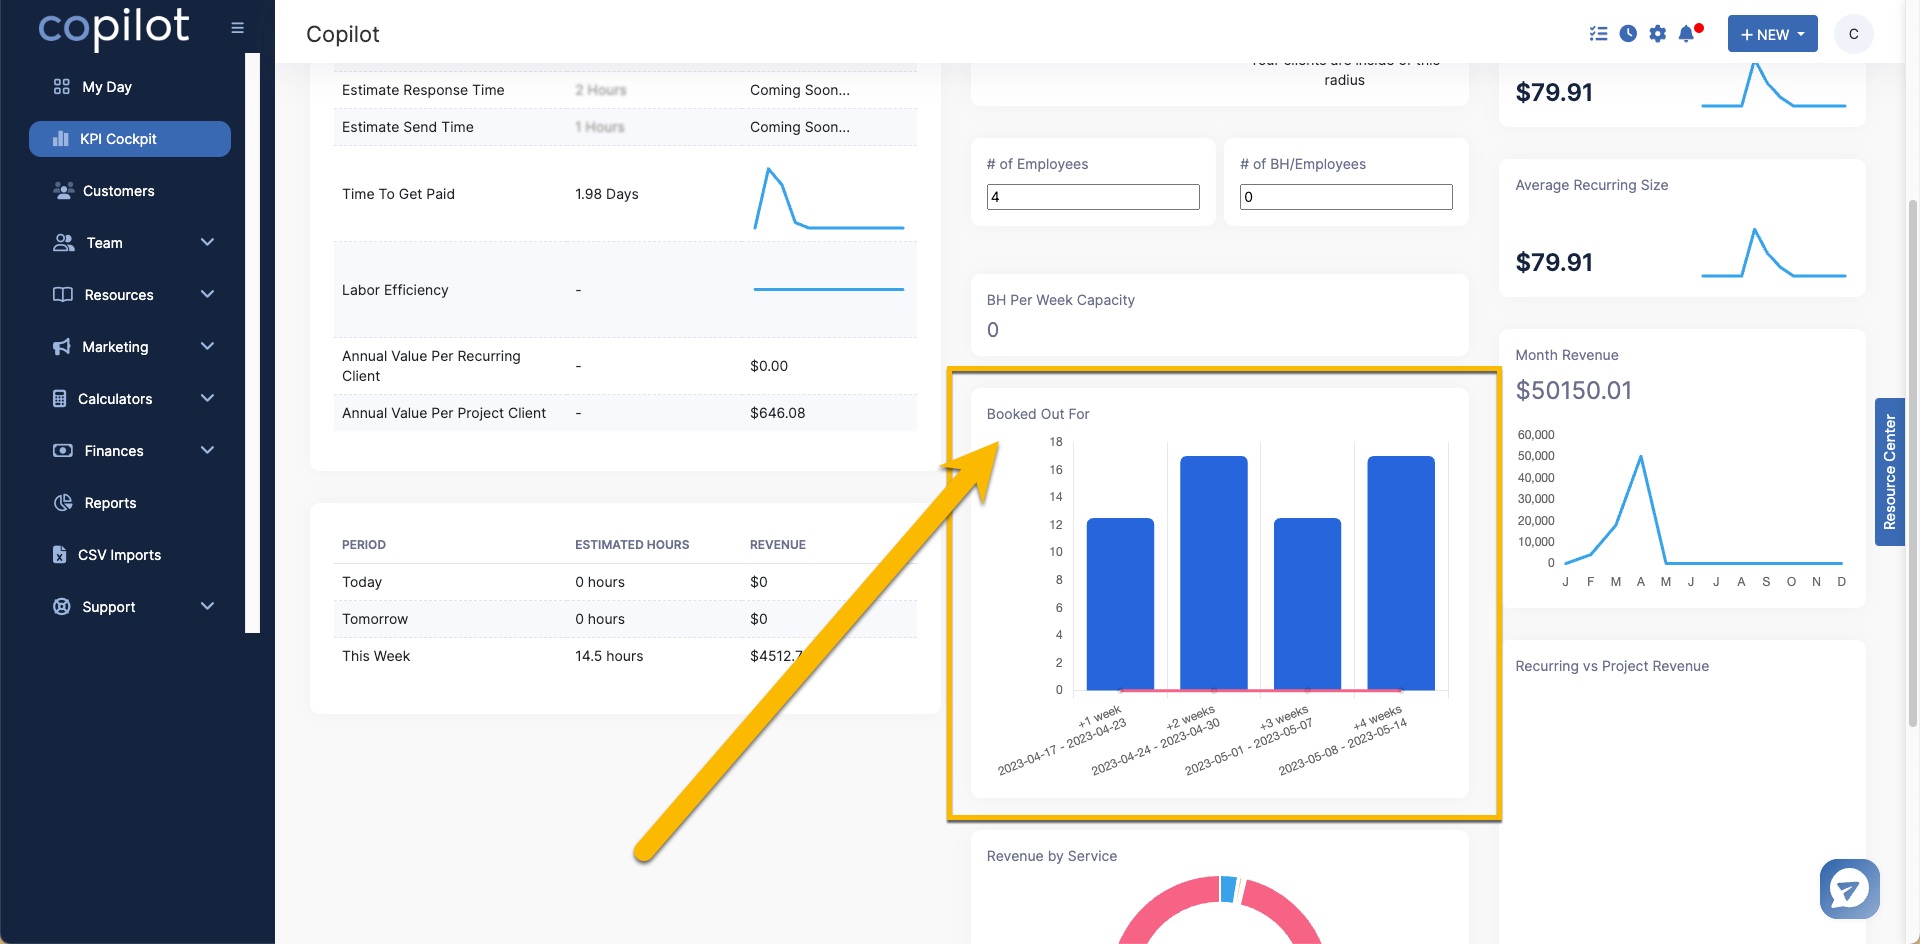Expand the Calculators submenu chevron
The image size is (1920, 944).
208,399
